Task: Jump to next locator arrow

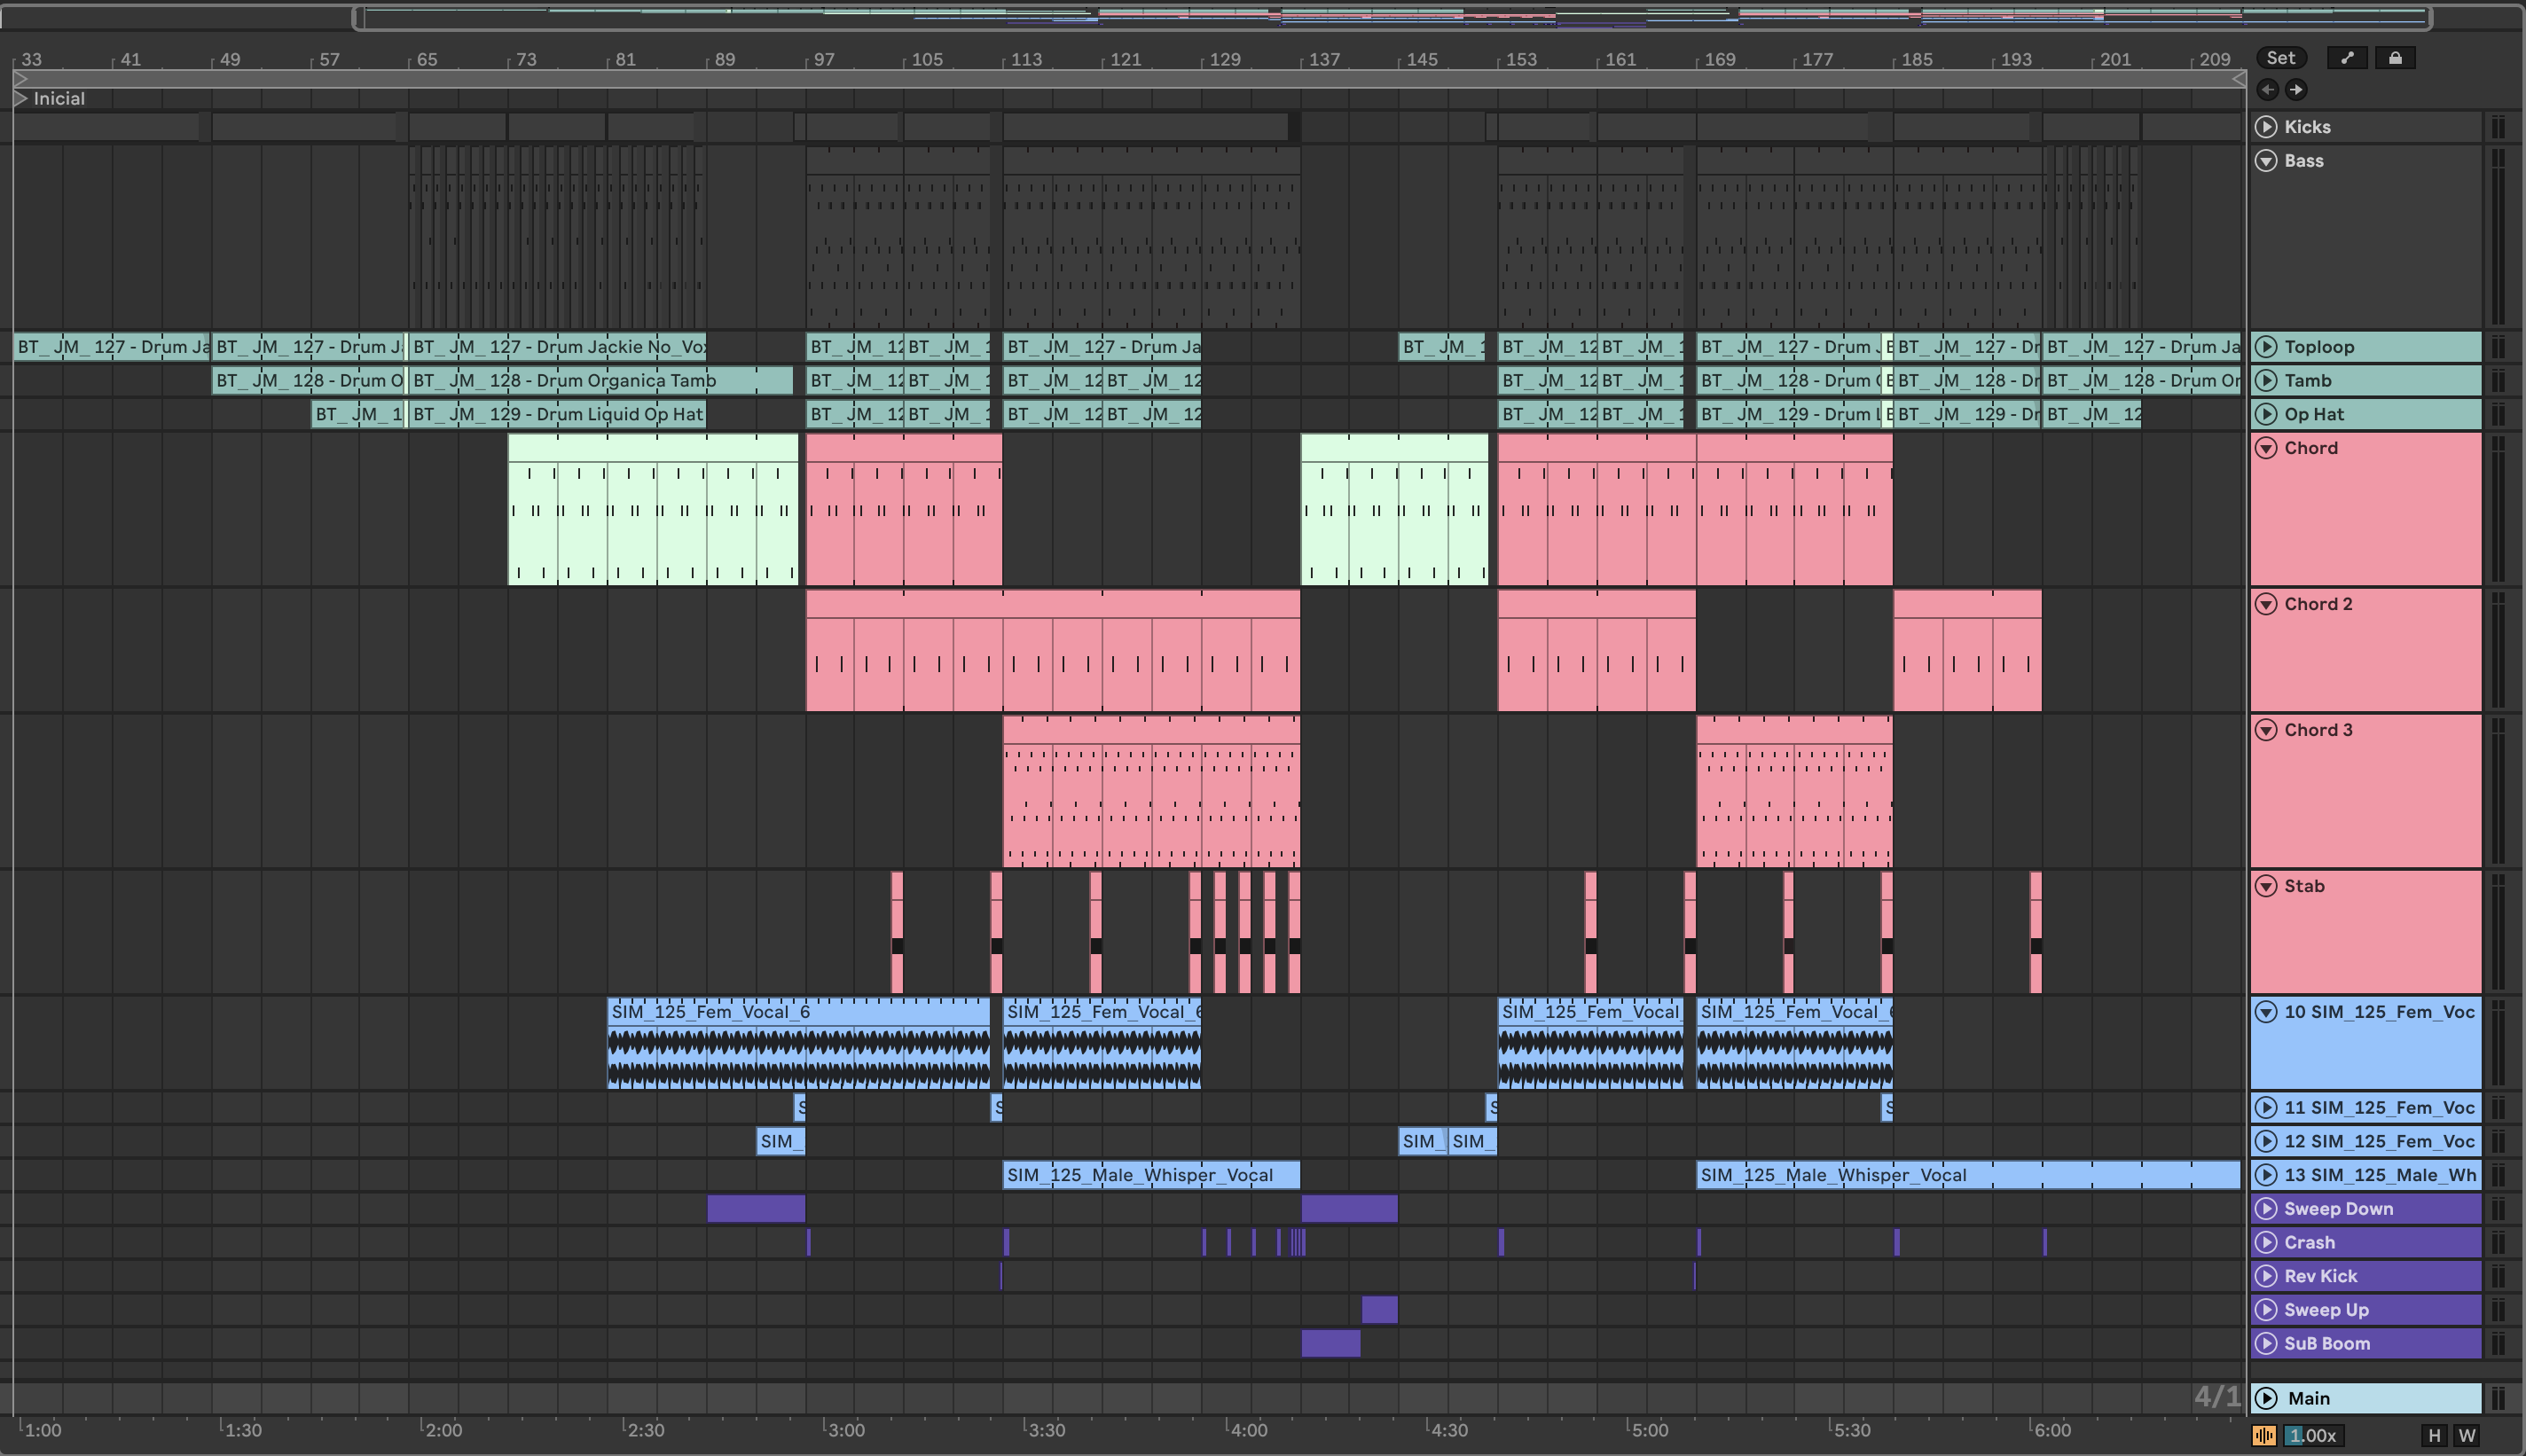Action: pyautogui.click(x=2296, y=90)
